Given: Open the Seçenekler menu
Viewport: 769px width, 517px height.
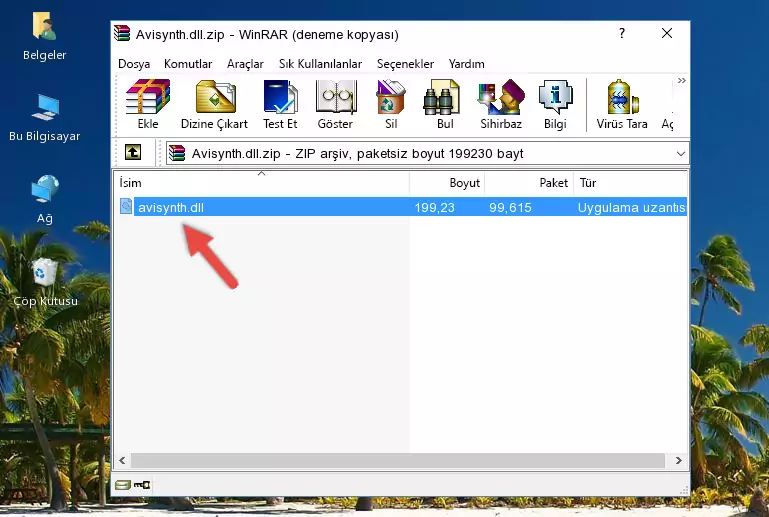Looking at the screenshot, I should coord(405,64).
